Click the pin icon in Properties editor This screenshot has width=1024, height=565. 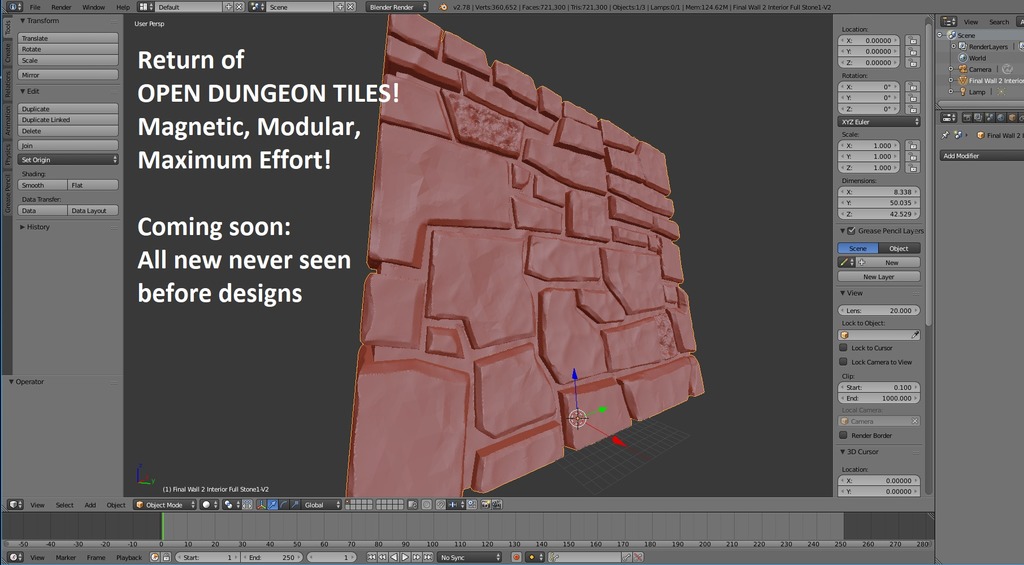945,135
